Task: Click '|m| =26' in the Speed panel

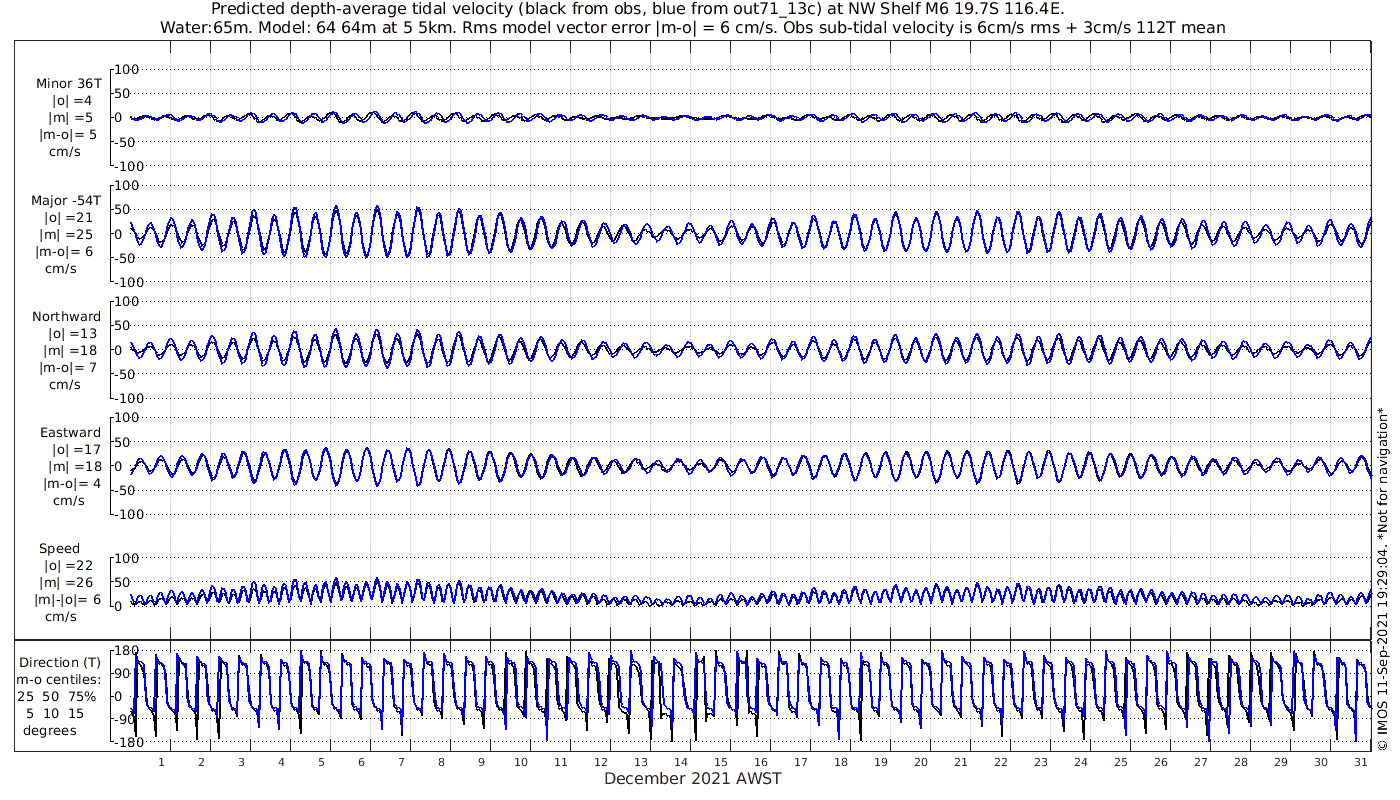Action: coord(70,583)
